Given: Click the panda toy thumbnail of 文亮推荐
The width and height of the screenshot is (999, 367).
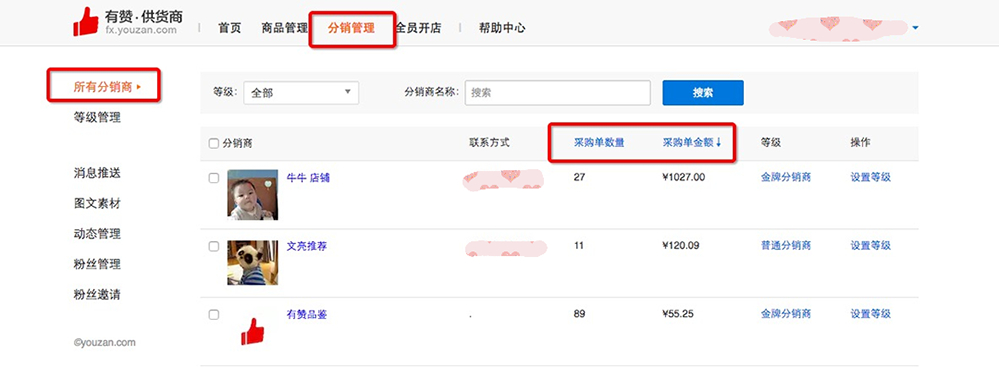Looking at the screenshot, I should point(252,263).
